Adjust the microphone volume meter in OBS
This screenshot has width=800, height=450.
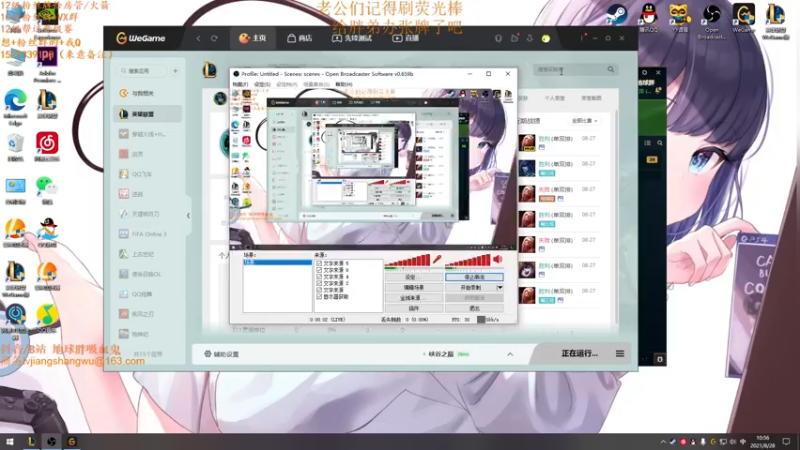tap(407, 261)
